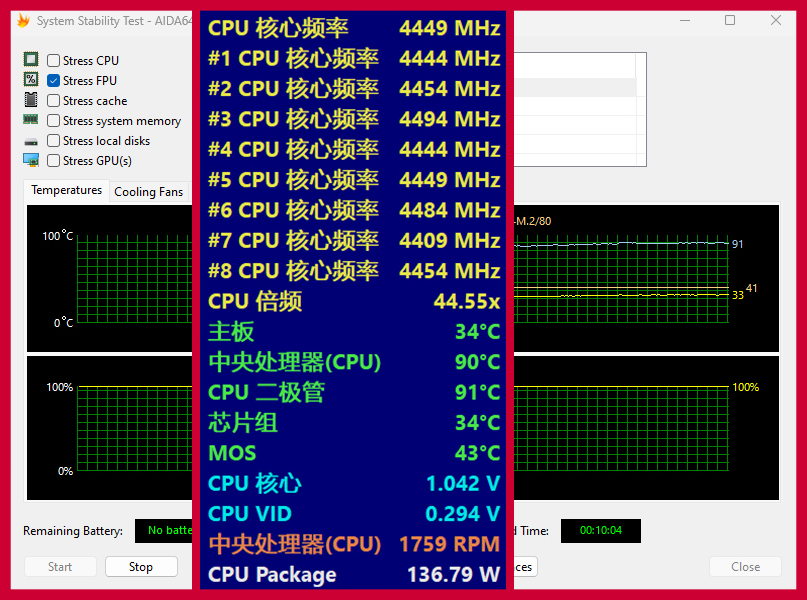
Task: Click the AIDA64 flame icon in title bar
Action: pos(23,21)
